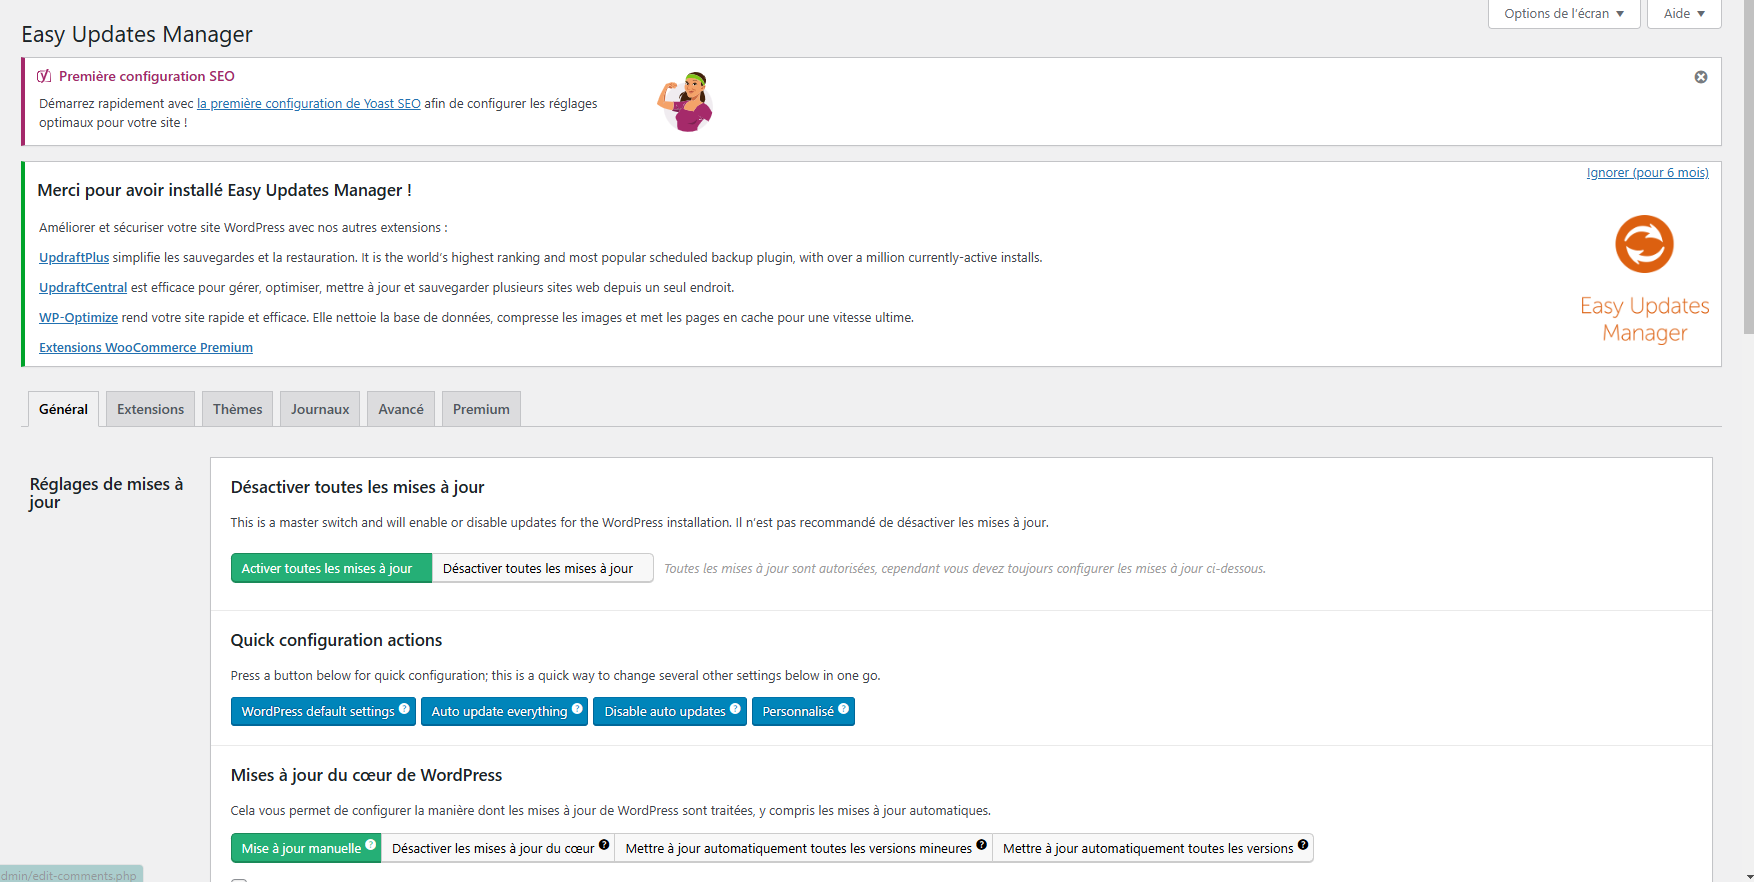The height and width of the screenshot is (882, 1754).
Task: Open the Thèmes tab
Action: pyautogui.click(x=237, y=409)
